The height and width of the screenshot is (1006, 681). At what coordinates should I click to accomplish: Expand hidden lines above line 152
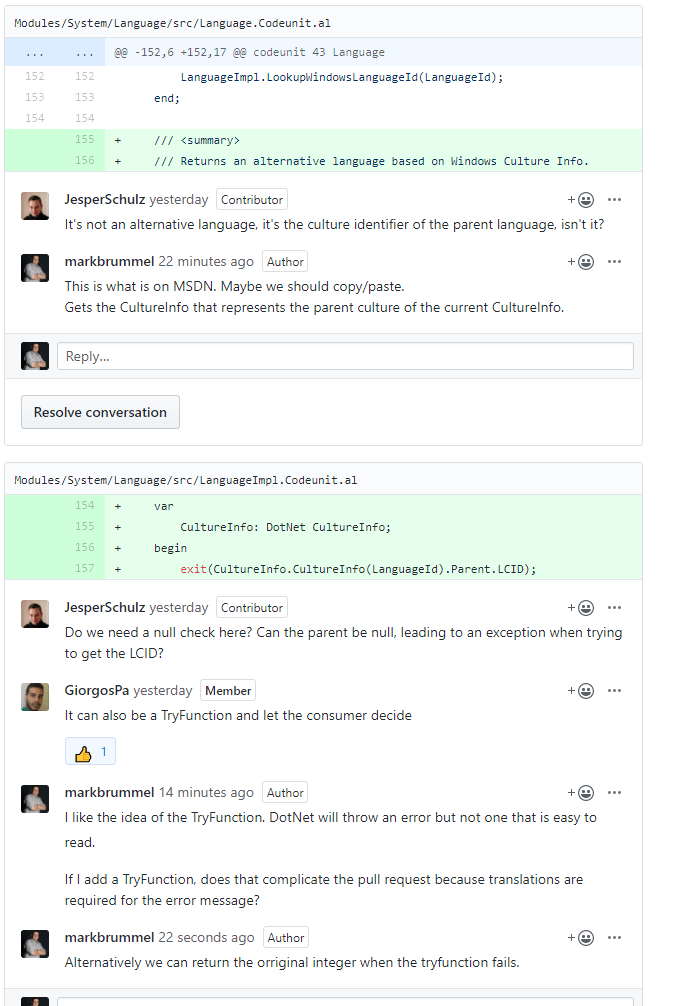coord(35,52)
